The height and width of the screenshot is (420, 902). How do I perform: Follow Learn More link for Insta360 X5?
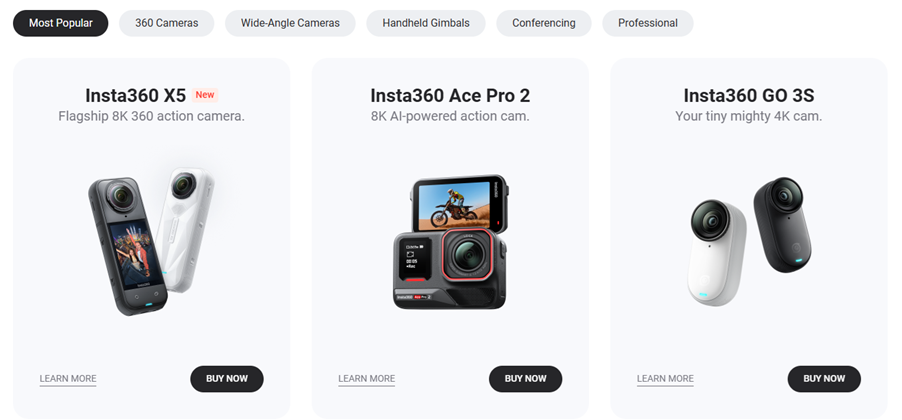pyautogui.click(x=68, y=379)
